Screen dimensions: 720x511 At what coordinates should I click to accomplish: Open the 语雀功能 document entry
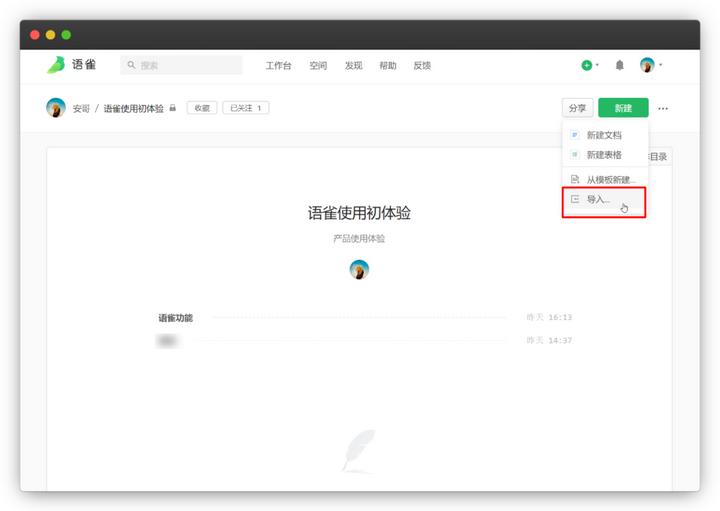[x=175, y=318]
